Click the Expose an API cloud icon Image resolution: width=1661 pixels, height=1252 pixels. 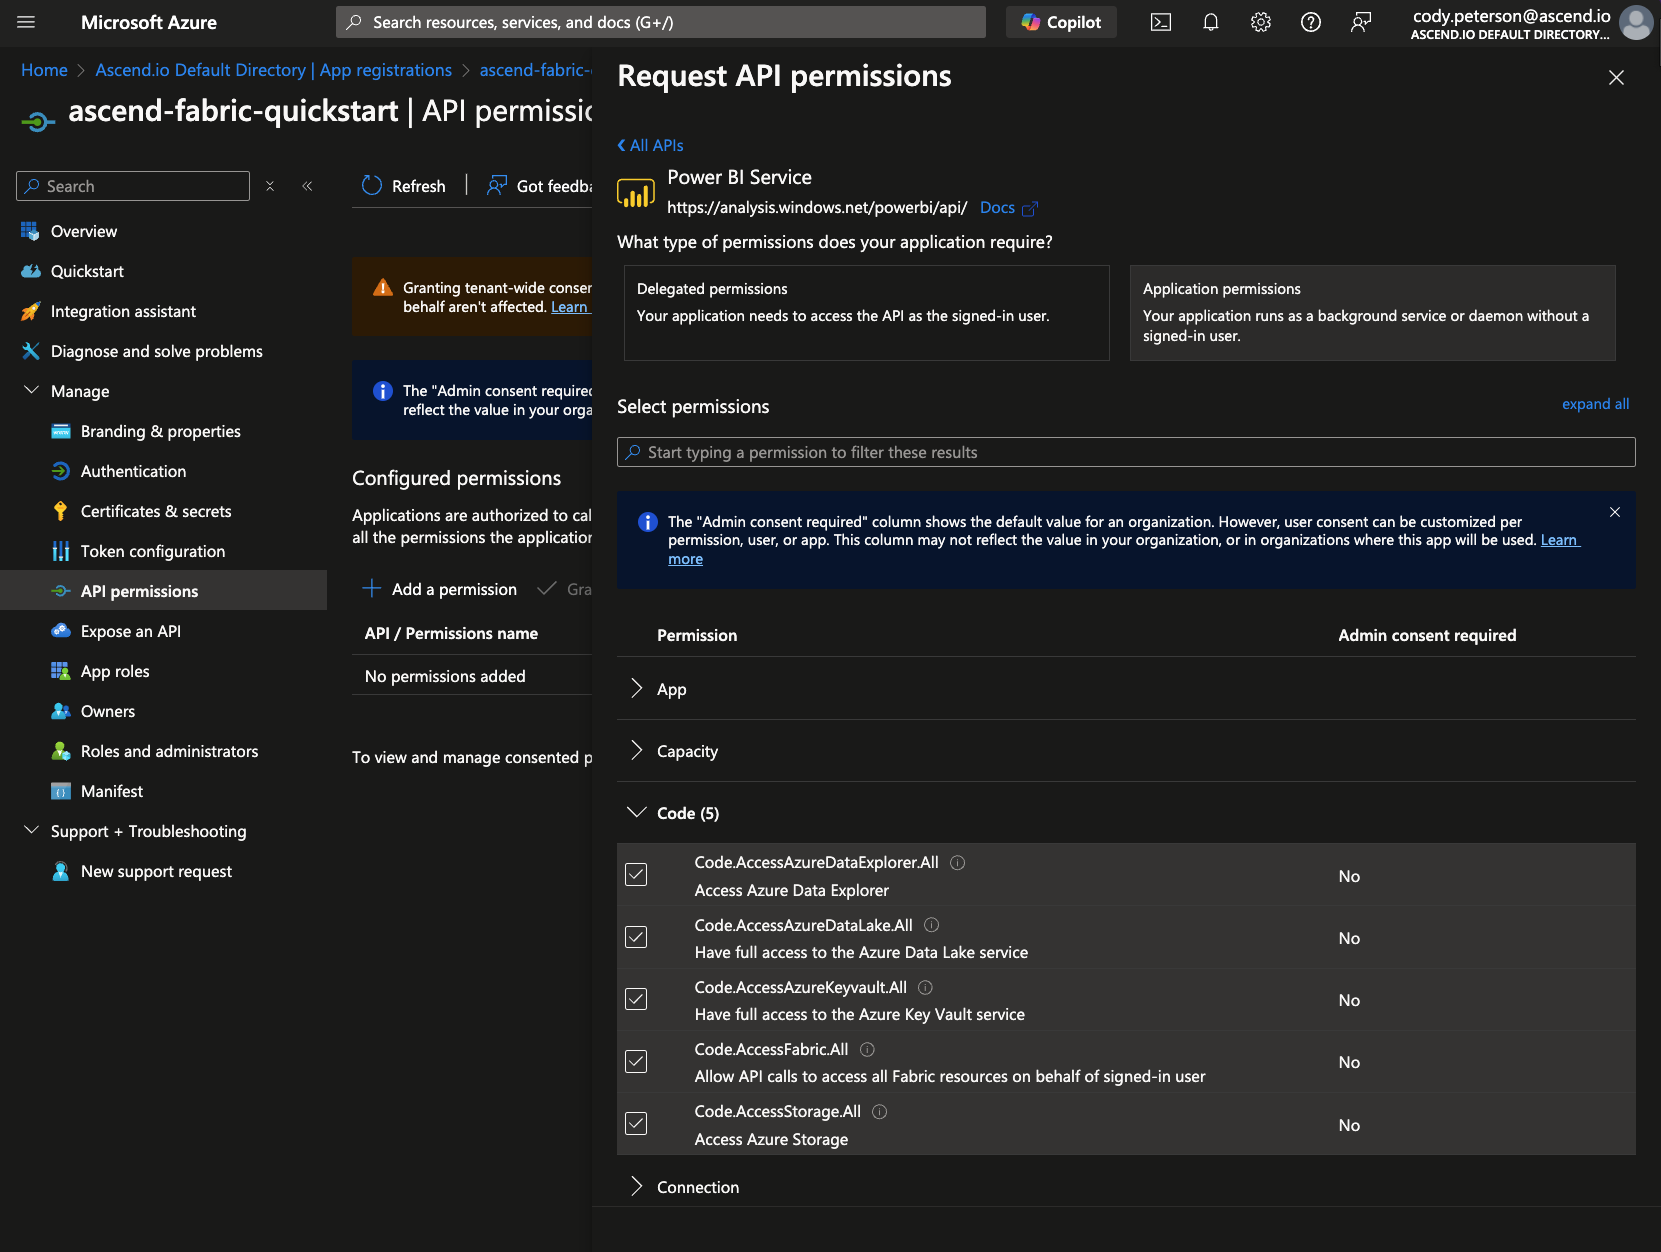click(61, 631)
